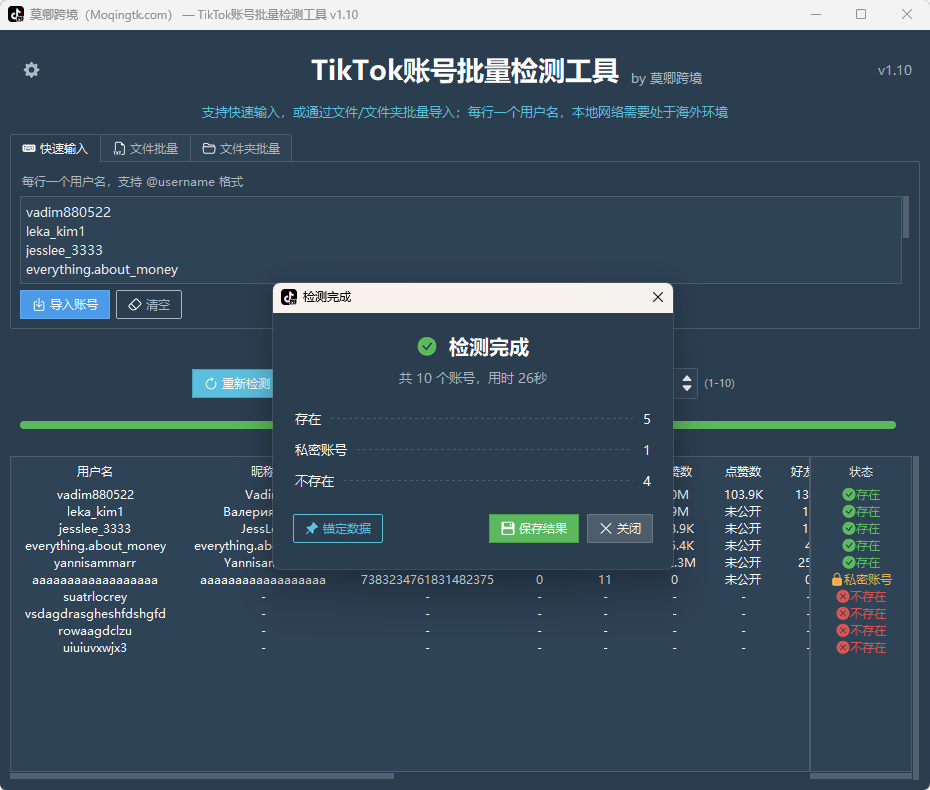Click the 导入账号 import button
The width and height of the screenshot is (930, 790).
(65, 304)
